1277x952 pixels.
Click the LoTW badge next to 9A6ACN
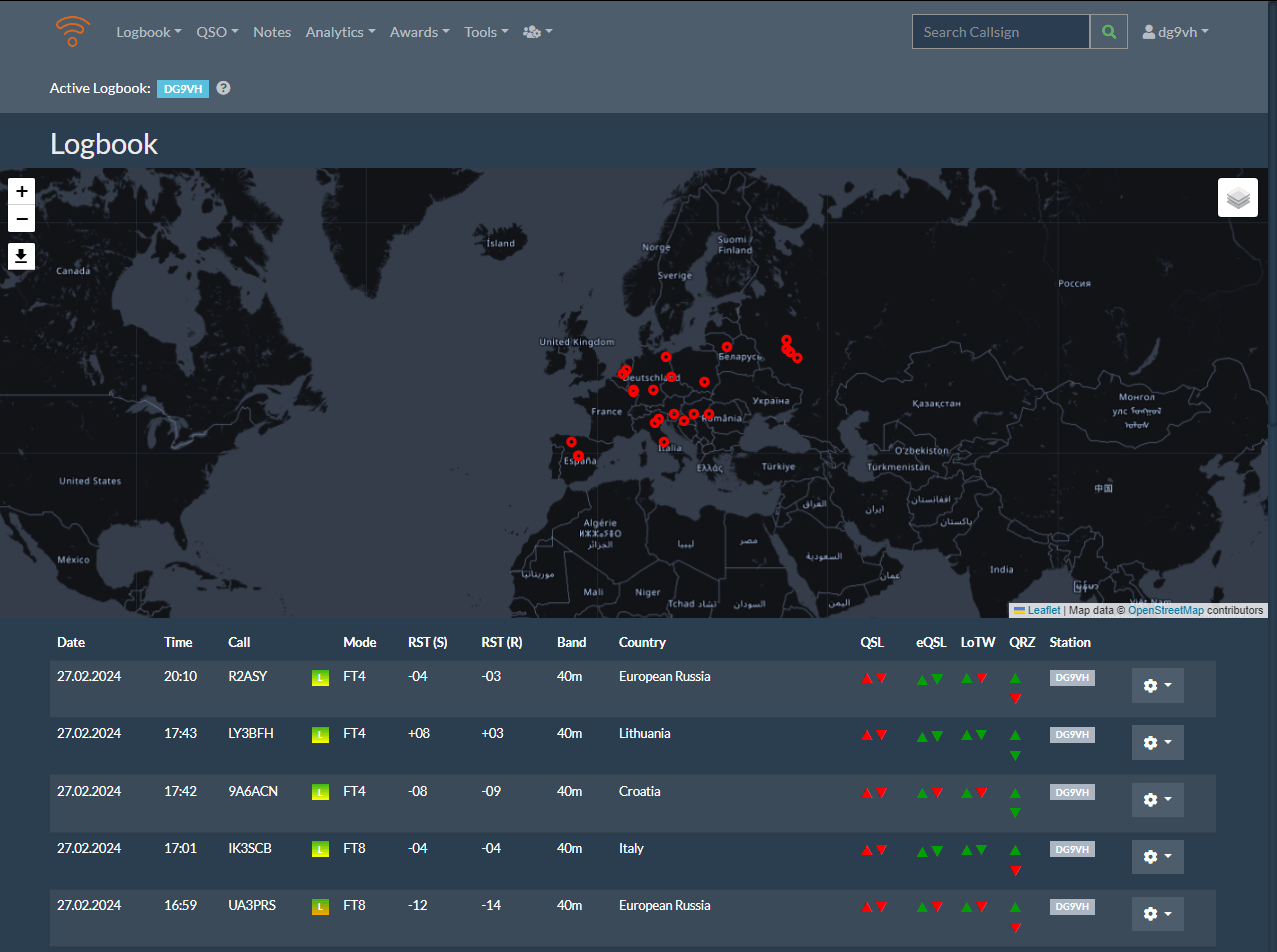click(x=320, y=792)
